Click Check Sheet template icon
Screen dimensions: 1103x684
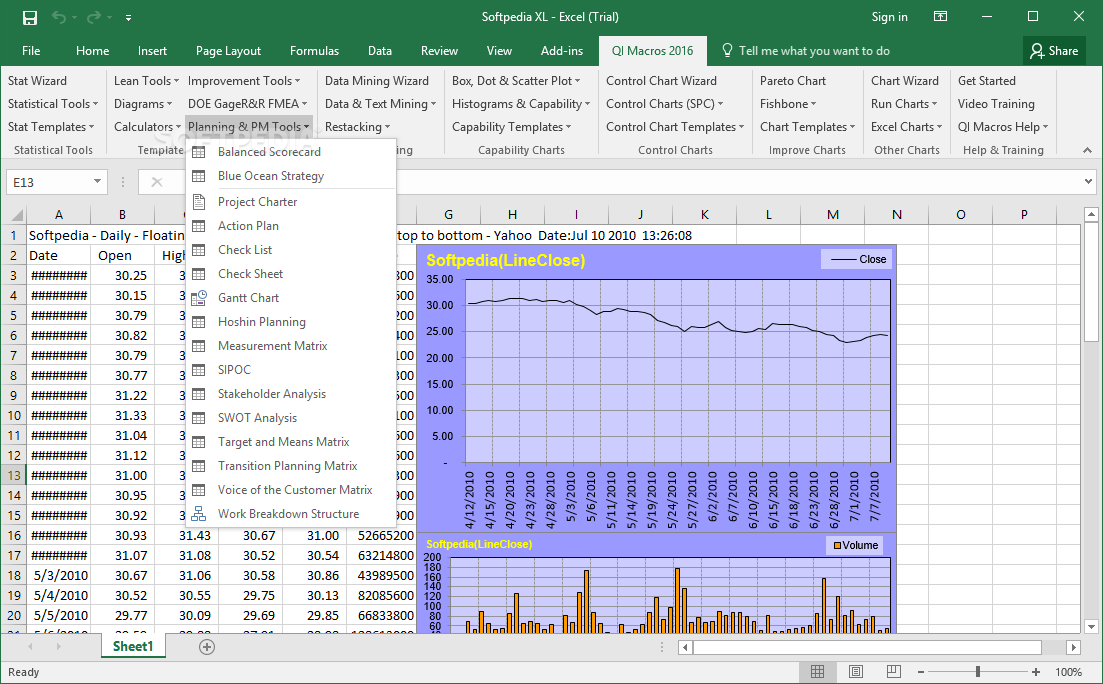coord(199,274)
